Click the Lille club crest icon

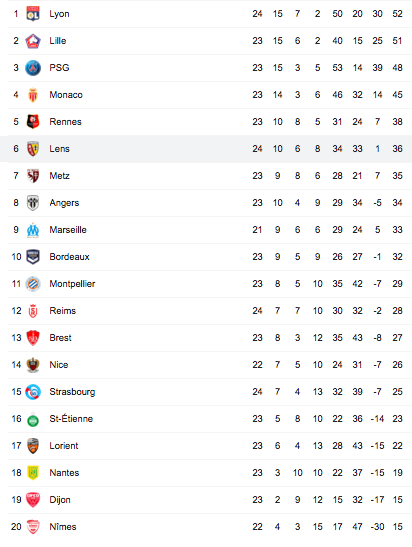(33, 41)
